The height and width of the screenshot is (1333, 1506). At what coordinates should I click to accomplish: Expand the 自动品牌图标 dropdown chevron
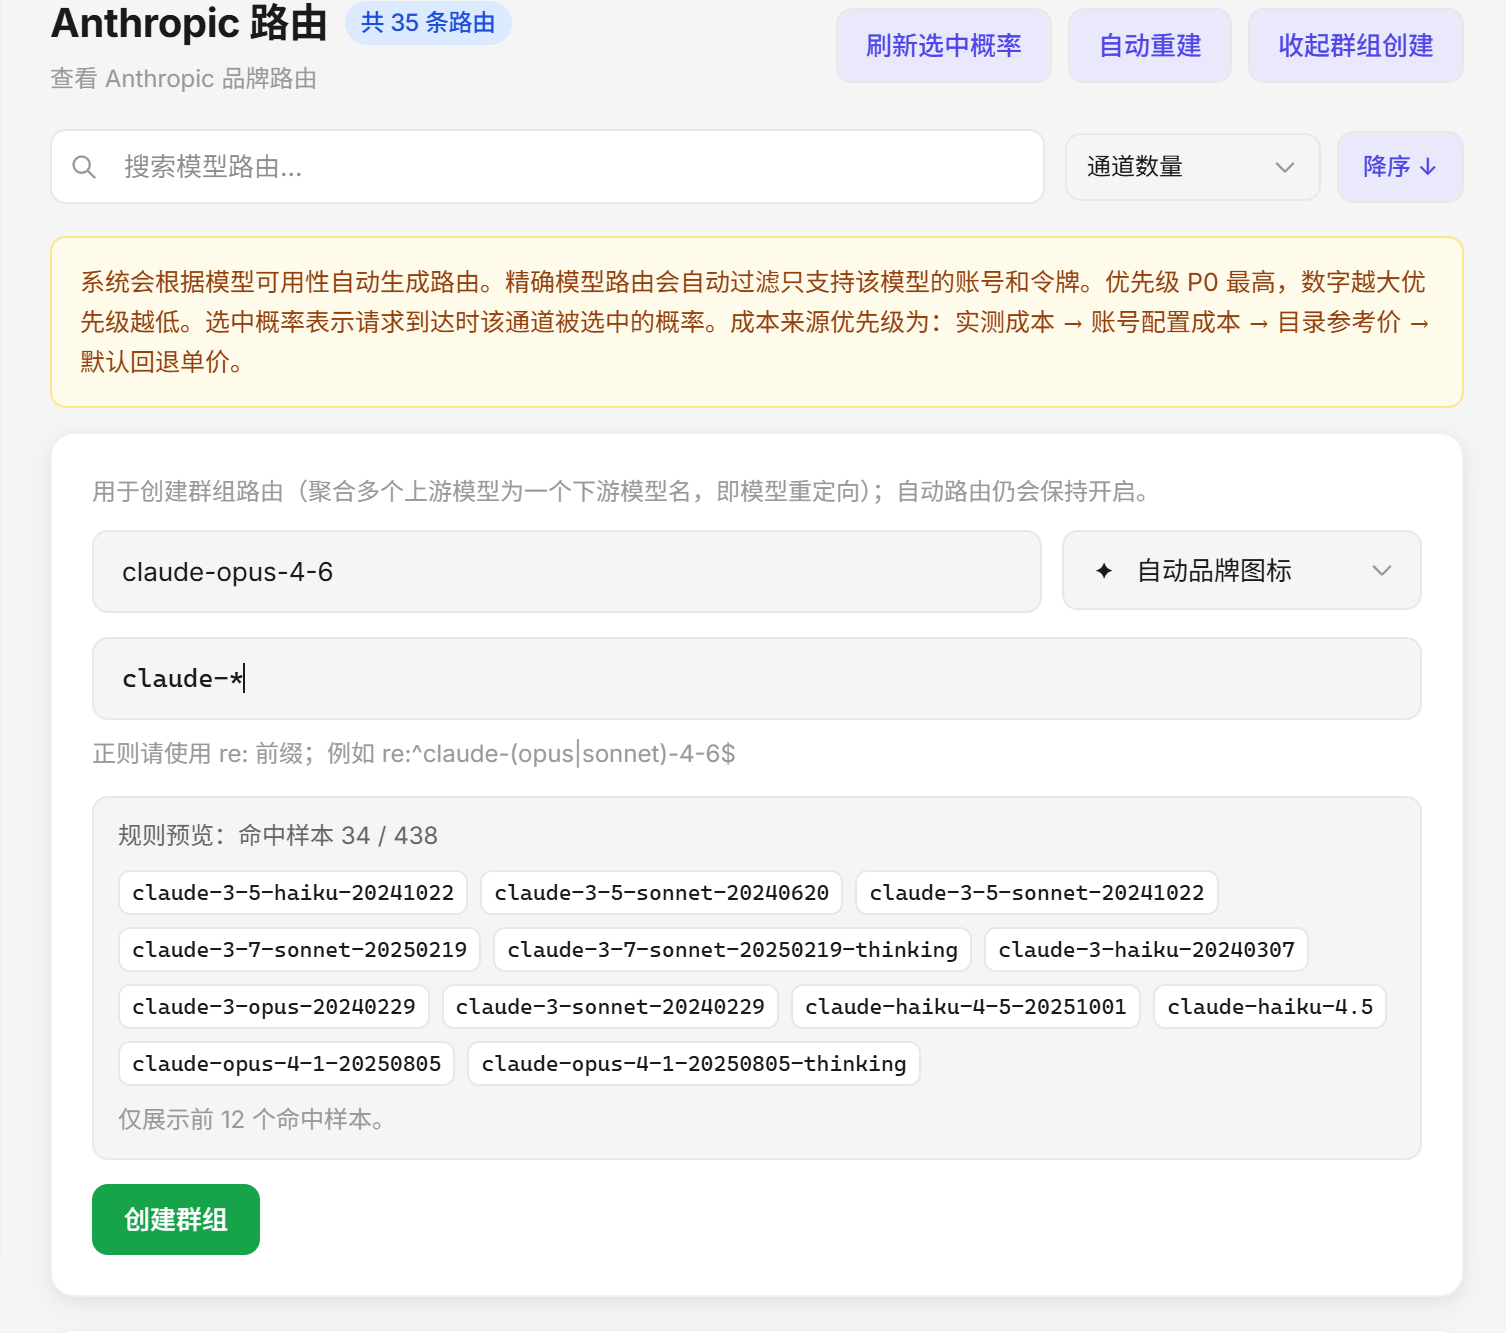point(1382,571)
